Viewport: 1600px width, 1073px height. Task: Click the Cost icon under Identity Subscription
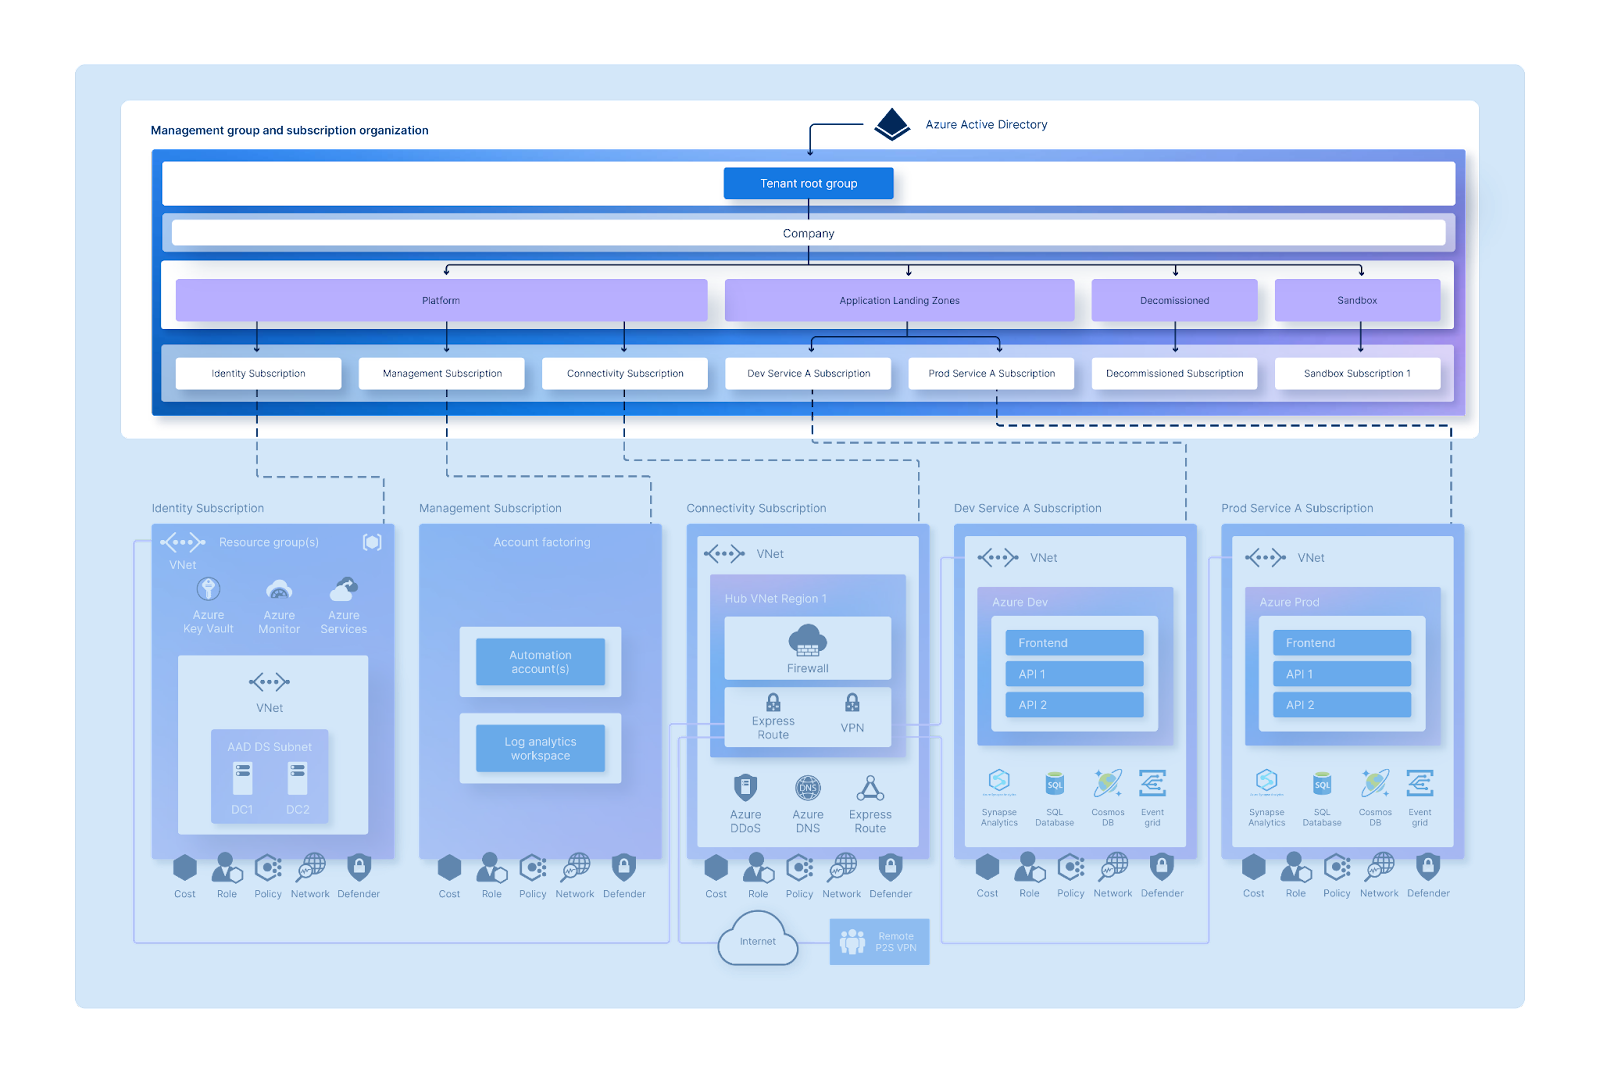click(185, 867)
